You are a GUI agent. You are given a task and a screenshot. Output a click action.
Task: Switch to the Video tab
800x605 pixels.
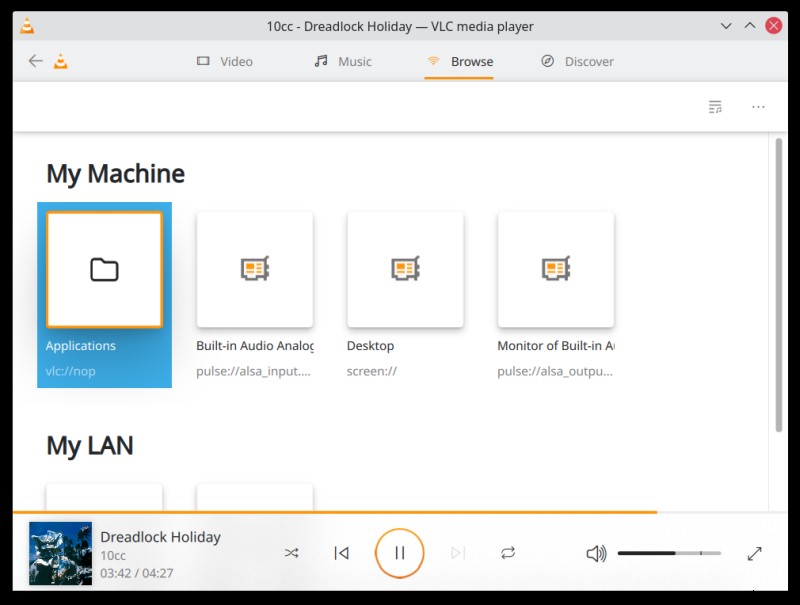pyautogui.click(x=225, y=61)
